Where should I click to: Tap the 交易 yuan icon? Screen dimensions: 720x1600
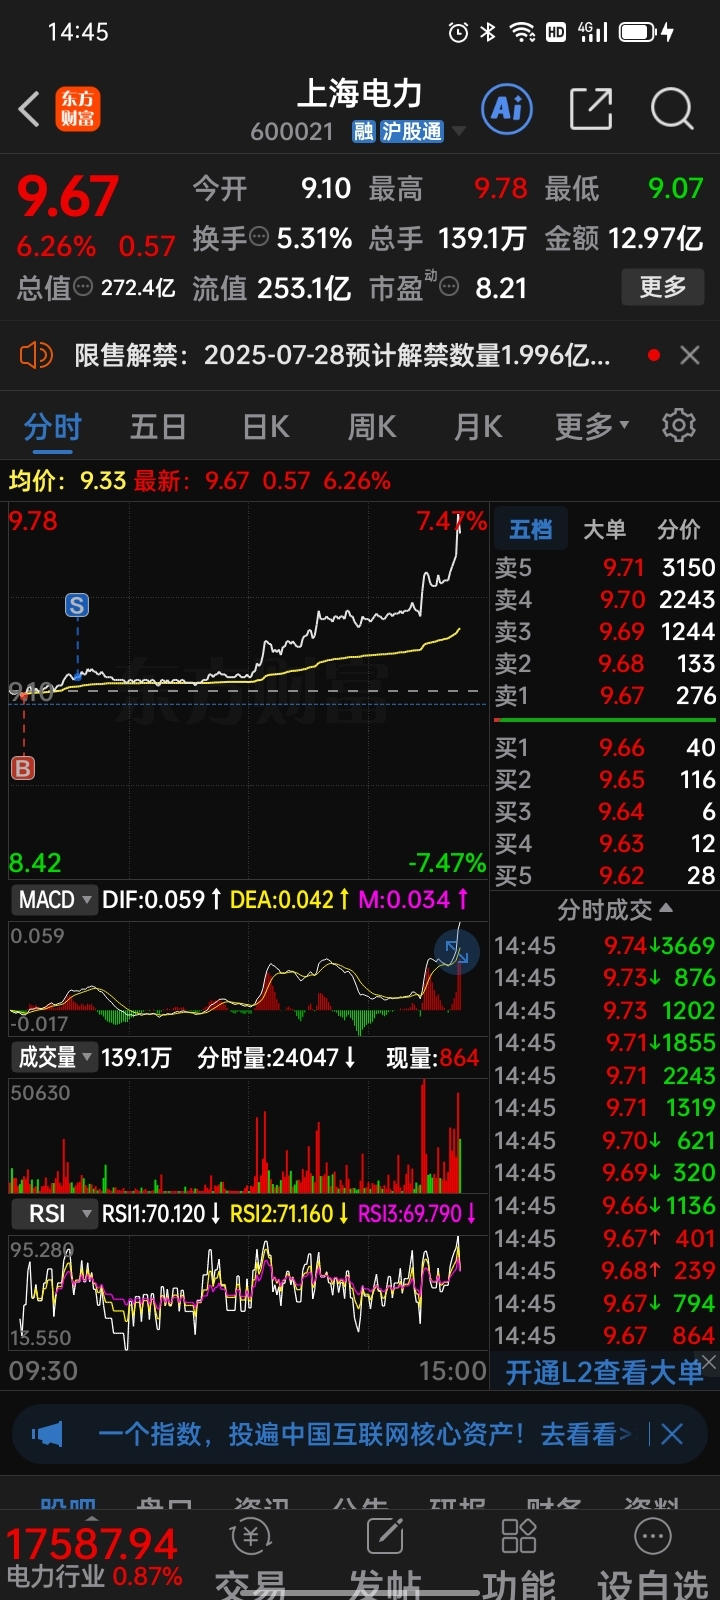pos(250,1536)
